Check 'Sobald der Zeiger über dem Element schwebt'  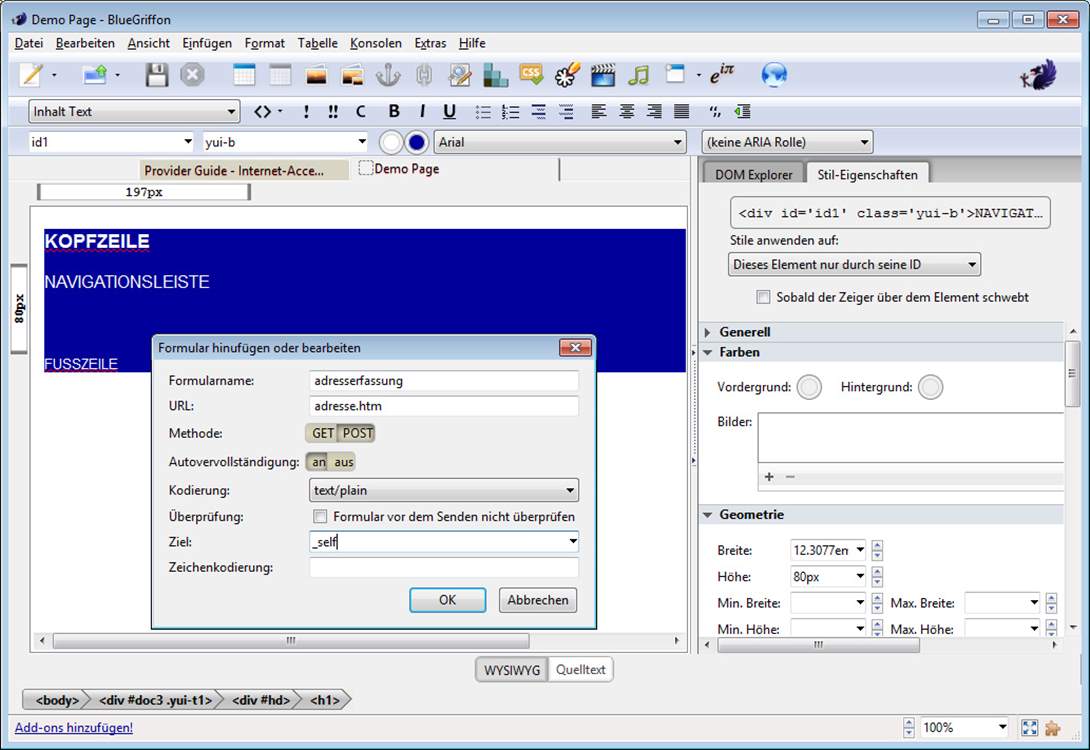pyautogui.click(x=763, y=297)
